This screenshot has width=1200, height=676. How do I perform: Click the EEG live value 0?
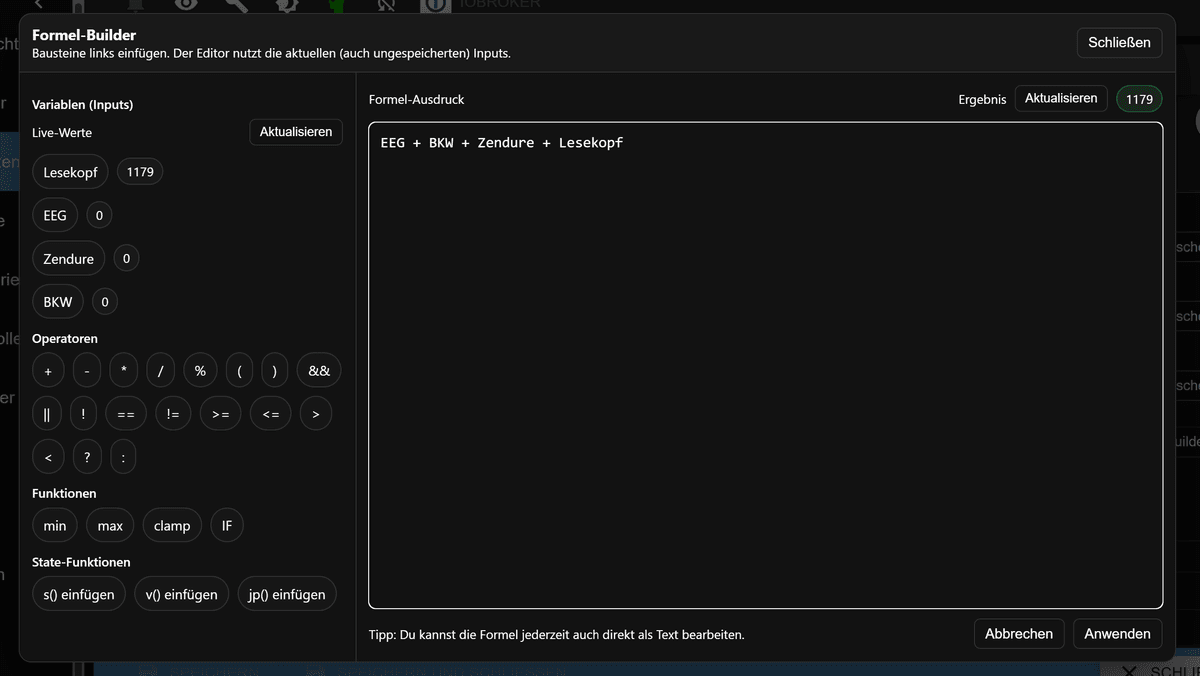pyautogui.click(x=99, y=215)
